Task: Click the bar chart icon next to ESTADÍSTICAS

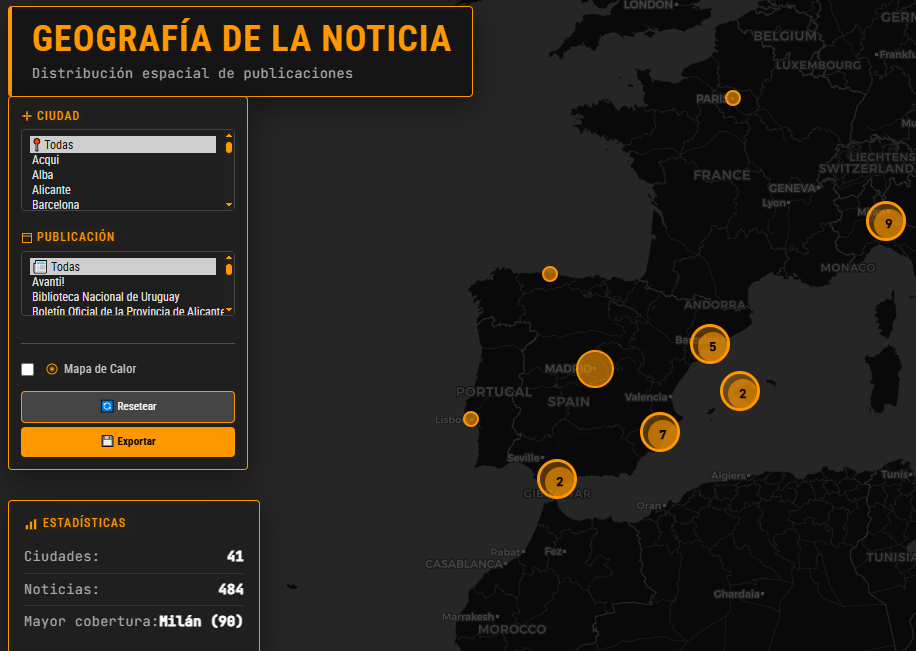Action: tap(30, 522)
